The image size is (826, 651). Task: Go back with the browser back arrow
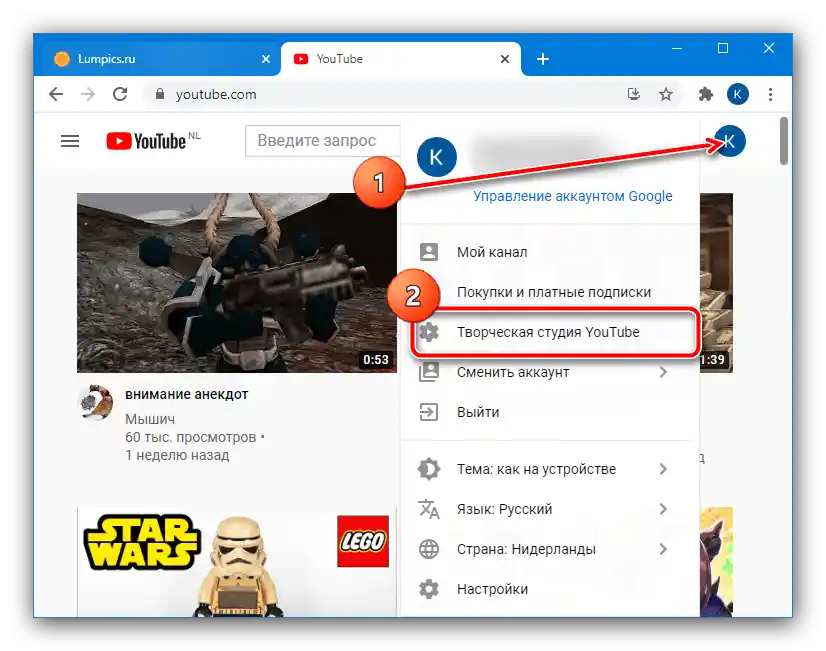click(56, 94)
